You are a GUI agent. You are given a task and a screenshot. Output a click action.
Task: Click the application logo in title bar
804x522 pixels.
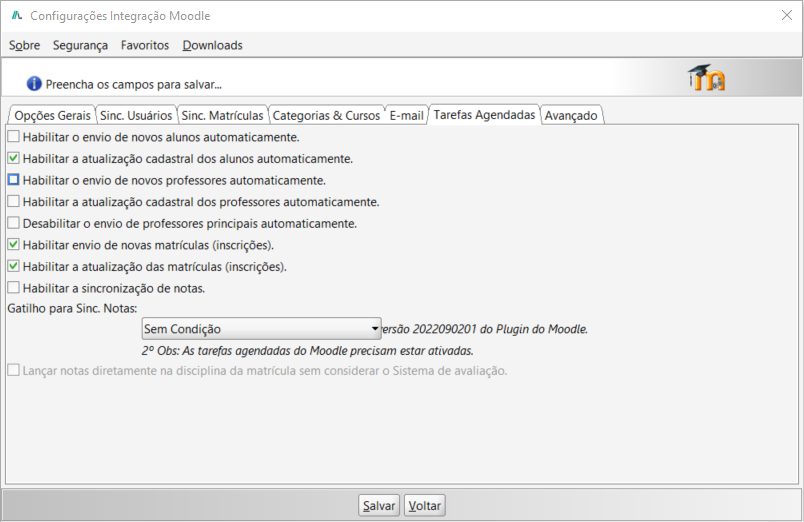[x=17, y=15]
